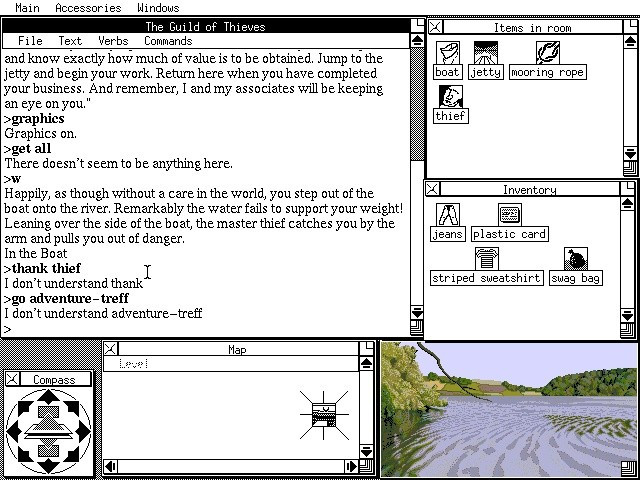Close the Compass window
This screenshot has height=480, width=640.
(12, 379)
